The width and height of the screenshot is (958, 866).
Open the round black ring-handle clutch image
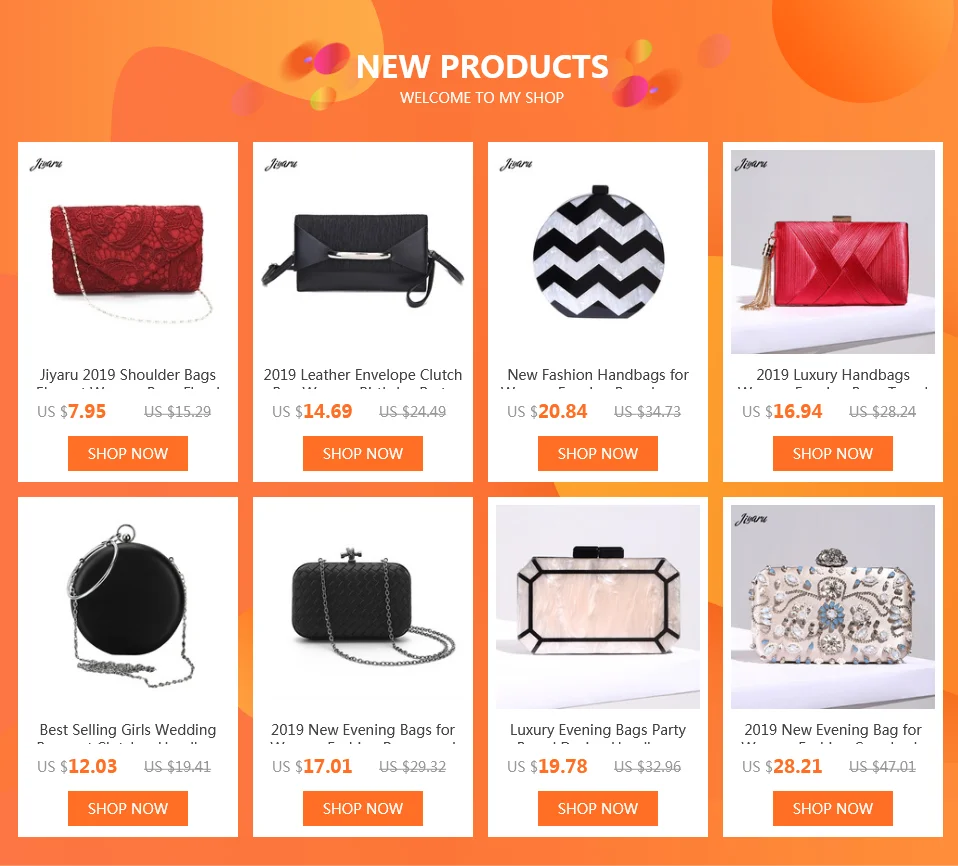tap(128, 607)
